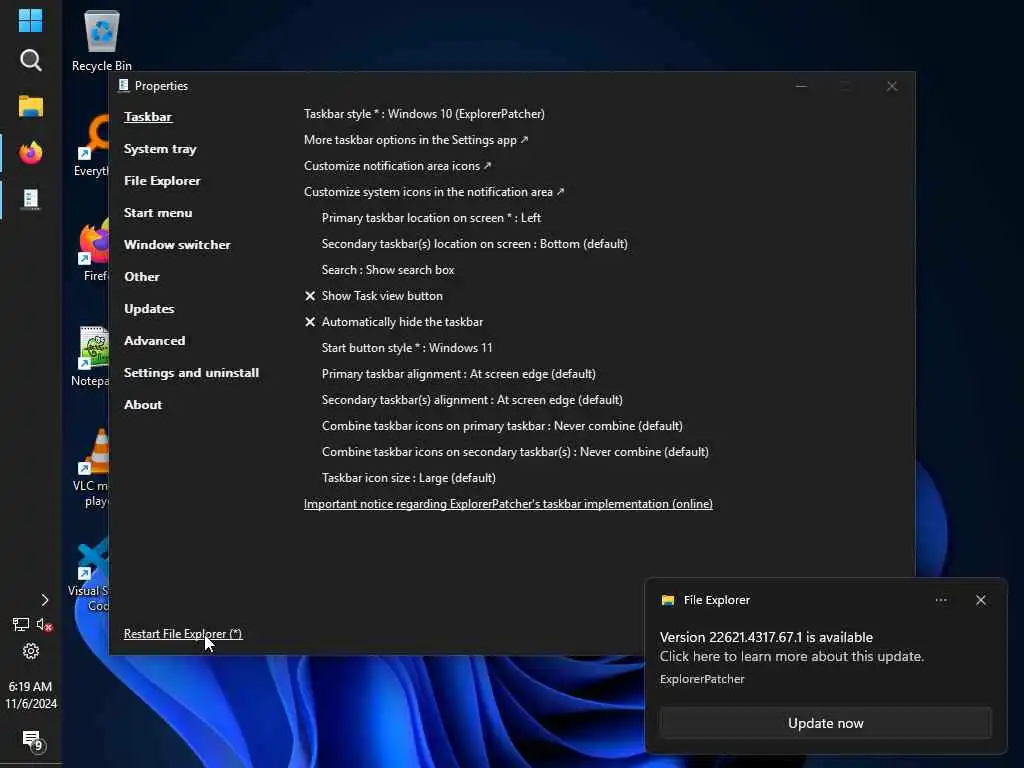1024x768 pixels.
Task: Open Settings and uninstall section
Action: click(x=191, y=373)
